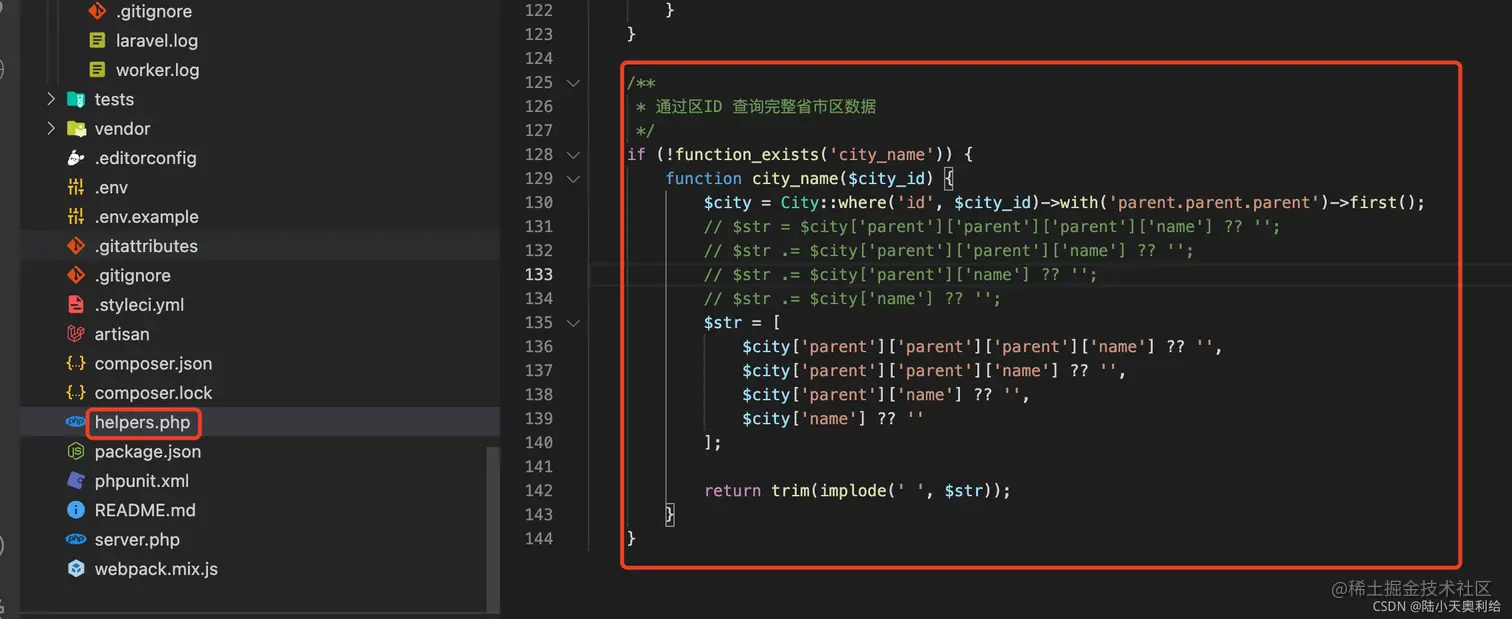Click the .styleci.yml file icon
This screenshot has width=1512, height=619.
tap(76, 304)
